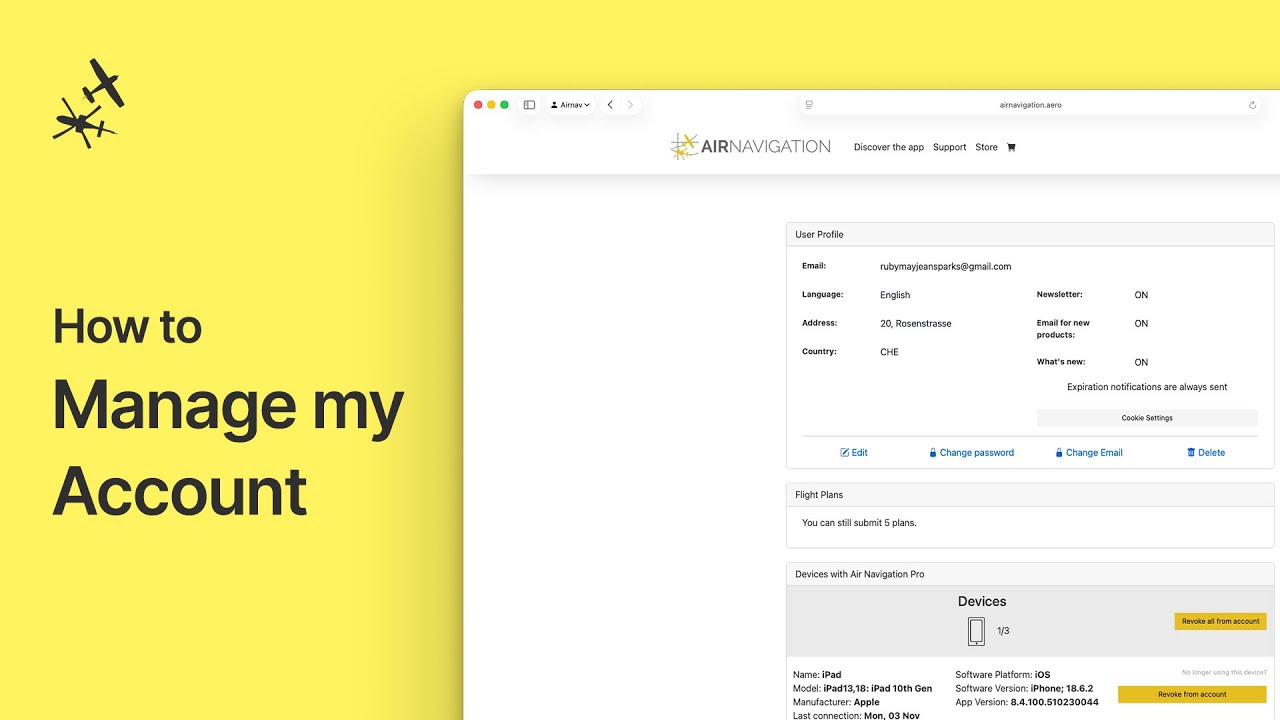This screenshot has height=720, width=1280.
Task: Click the Email for new products ON value
Action: click(x=1141, y=324)
